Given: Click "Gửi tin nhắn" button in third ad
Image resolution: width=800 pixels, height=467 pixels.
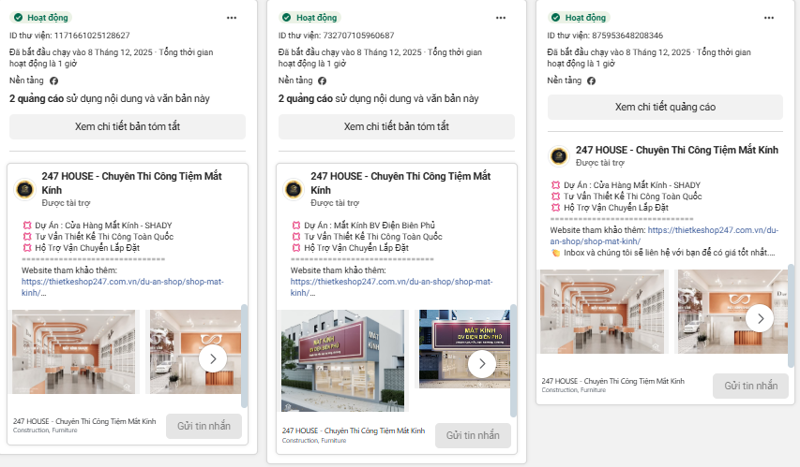Looking at the screenshot, I should [743, 385].
